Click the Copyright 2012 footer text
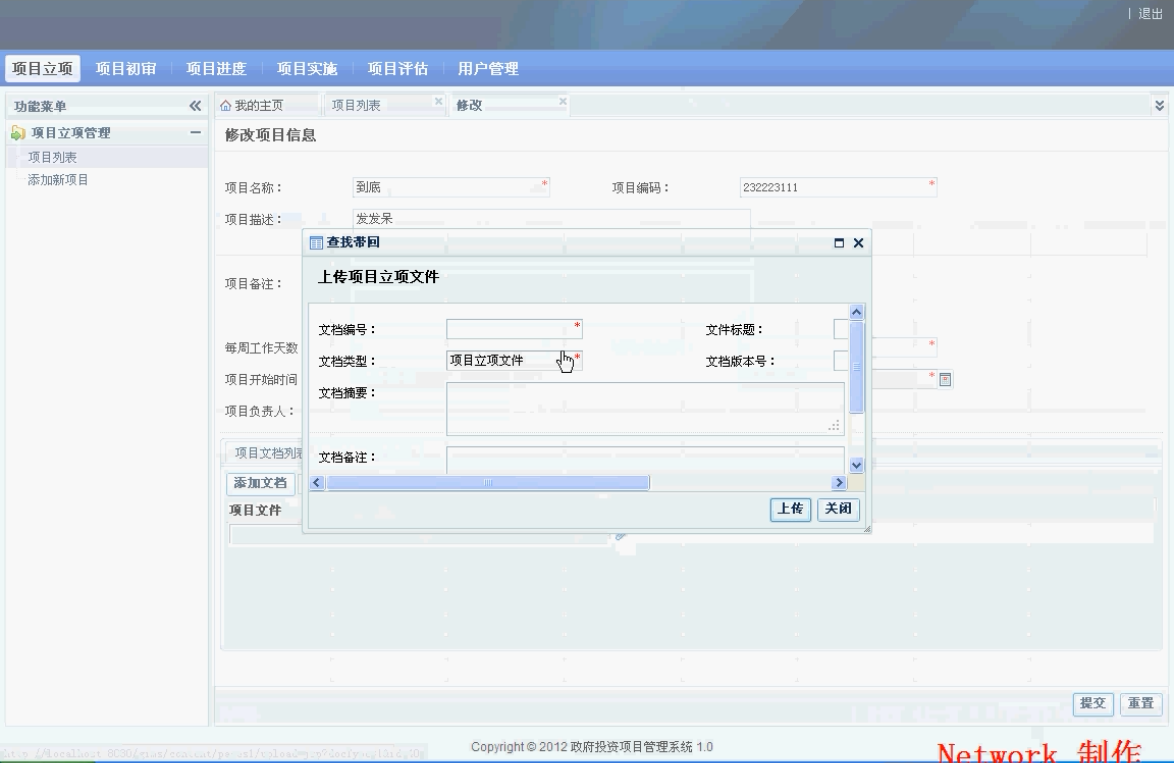This screenshot has width=1174, height=763. (591, 747)
